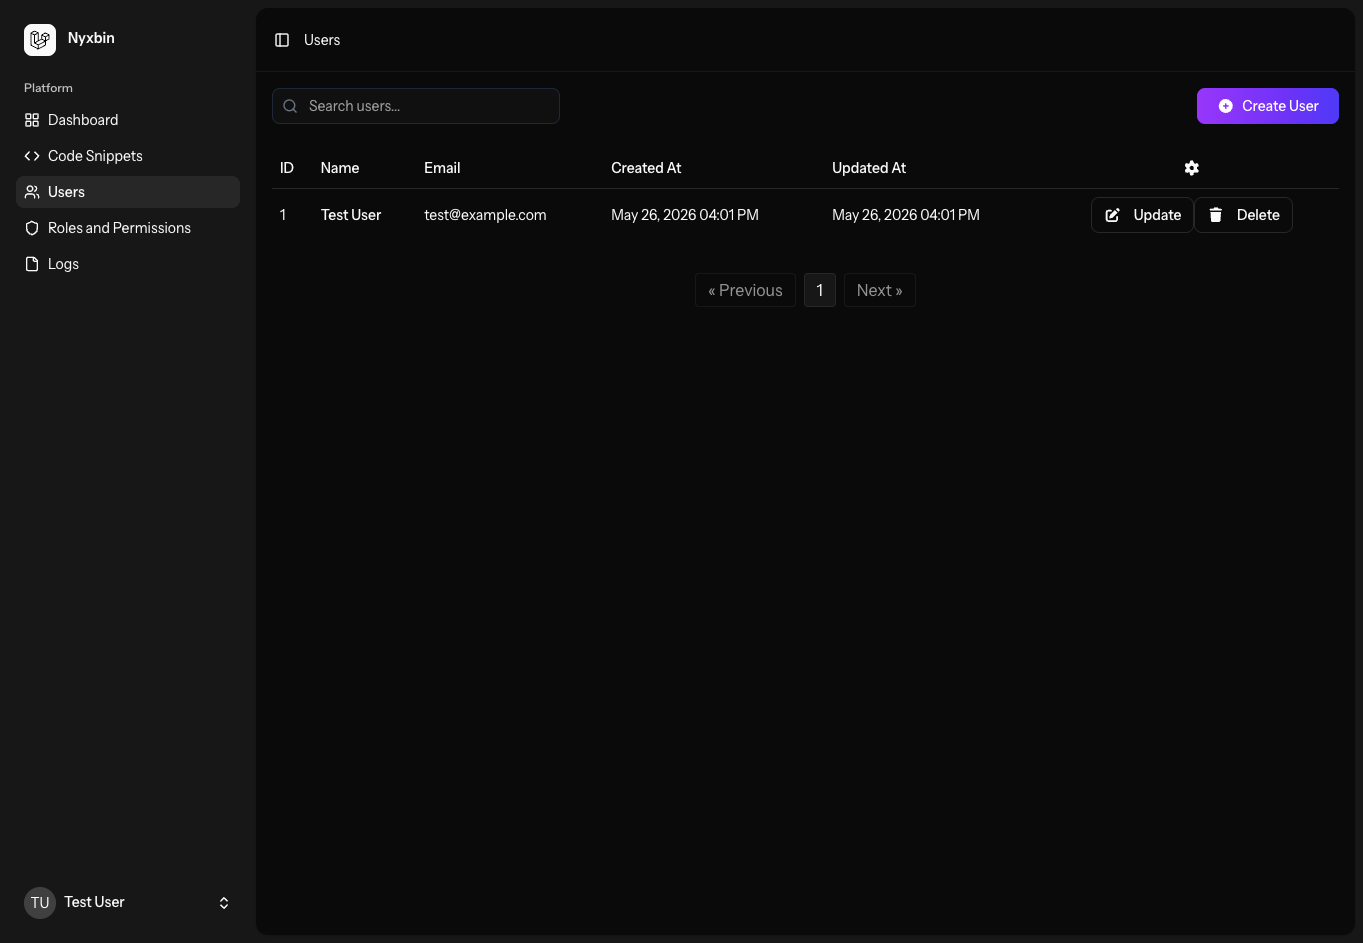Click the Name column header
The image size is (1363, 943).
coord(340,168)
